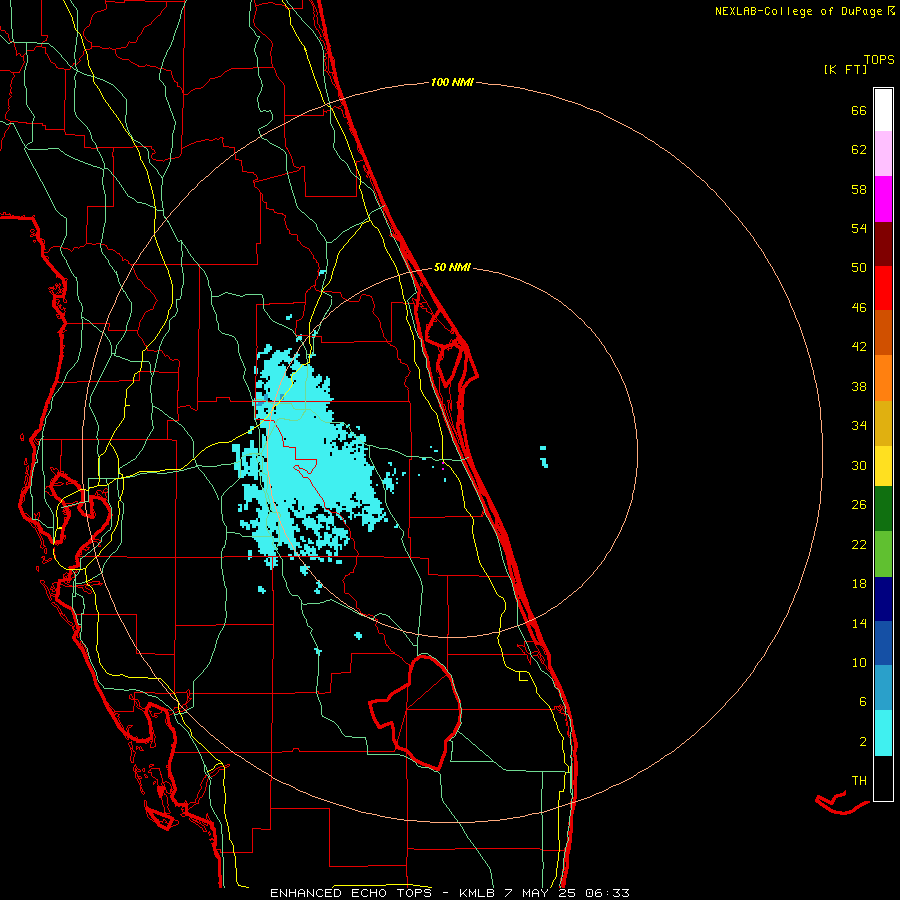The width and height of the screenshot is (900, 900).
Task: Click the yellow legend swatch near 30
Action: pyautogui.click(x=883, y=465)
